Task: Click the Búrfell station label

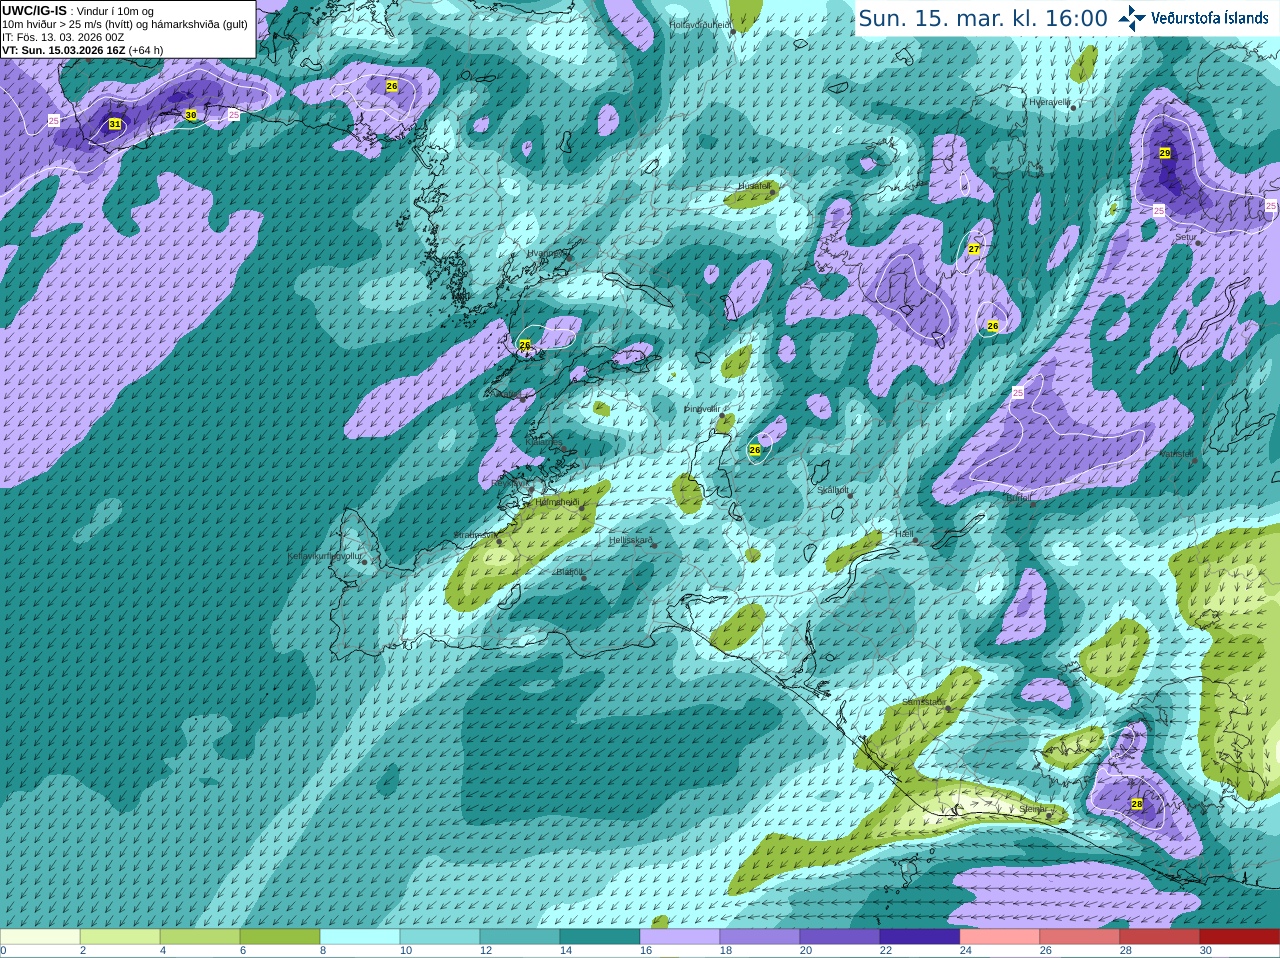Action: pos(1018,497)
